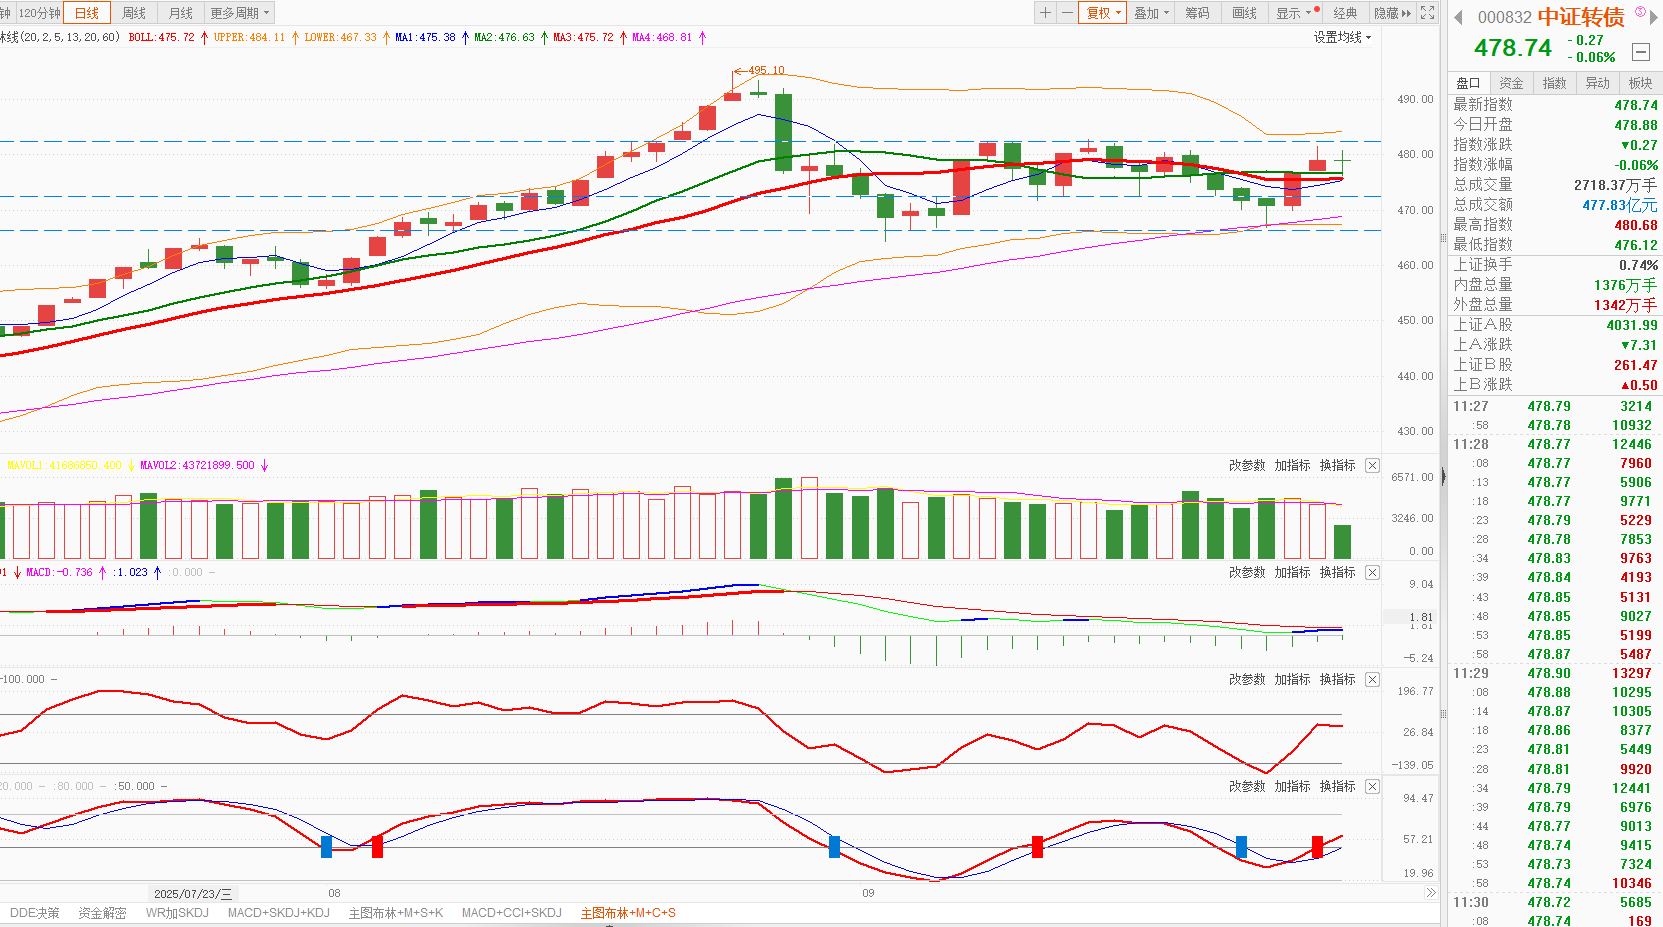This screenshot has width=1663, height=927.
Task: Click 最高指数 480.68 value
Action: 1636,225
